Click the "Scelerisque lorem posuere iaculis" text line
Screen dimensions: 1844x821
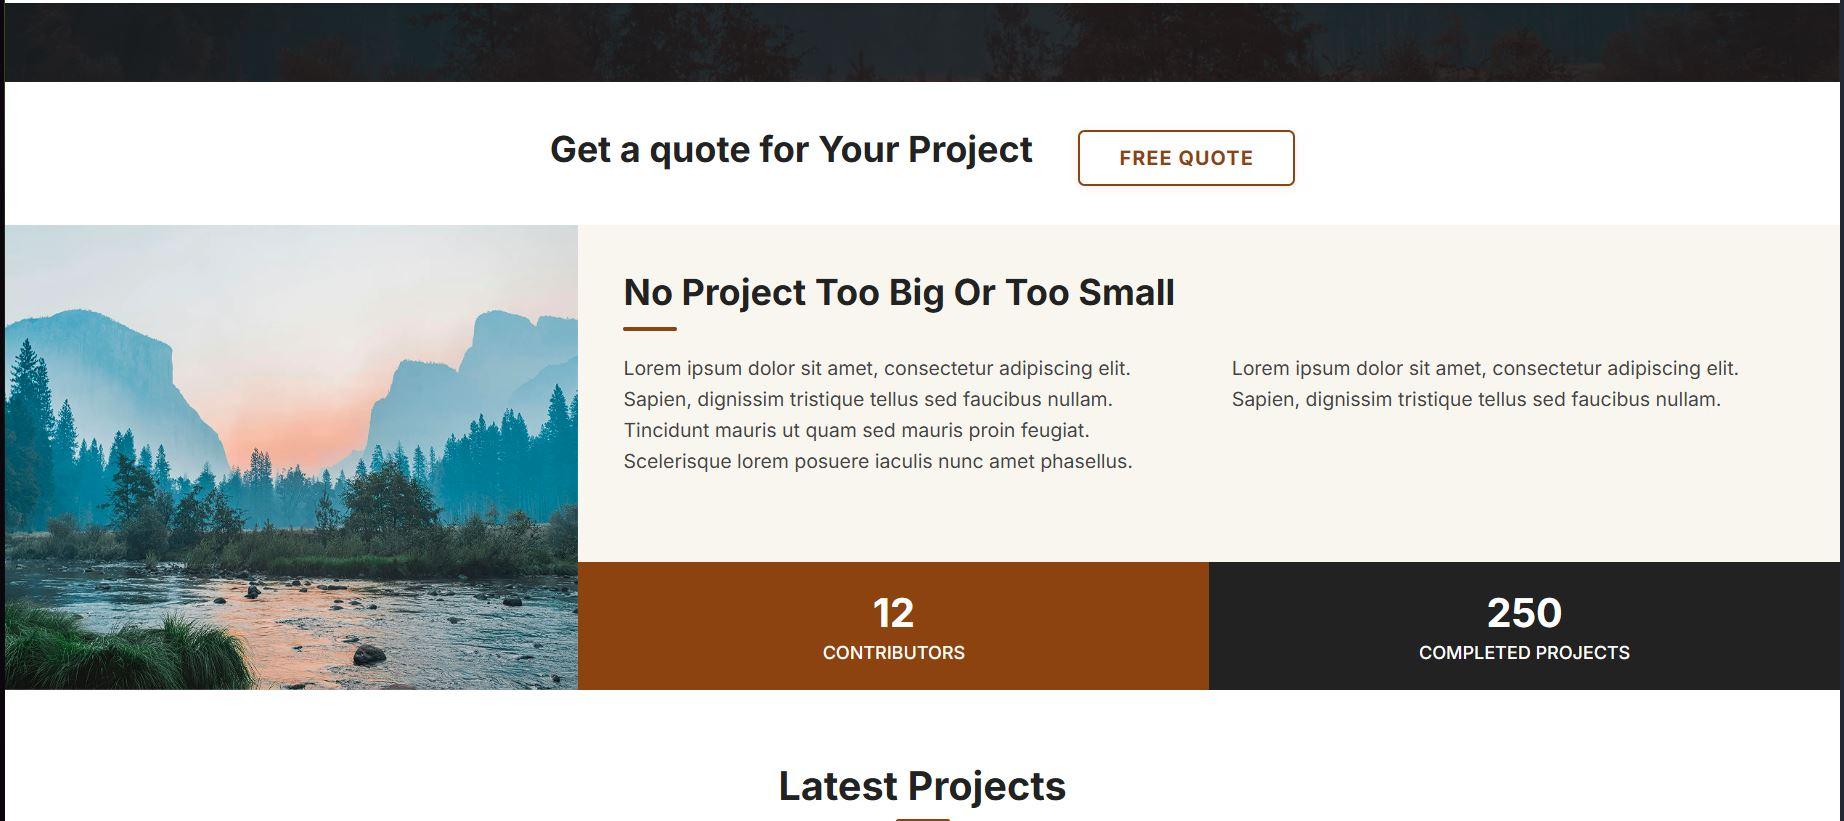point(877,462)
